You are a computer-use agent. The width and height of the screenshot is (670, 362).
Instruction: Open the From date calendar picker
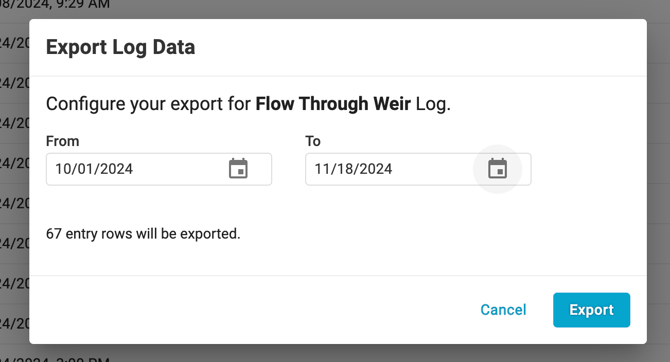tap(238, 169)
